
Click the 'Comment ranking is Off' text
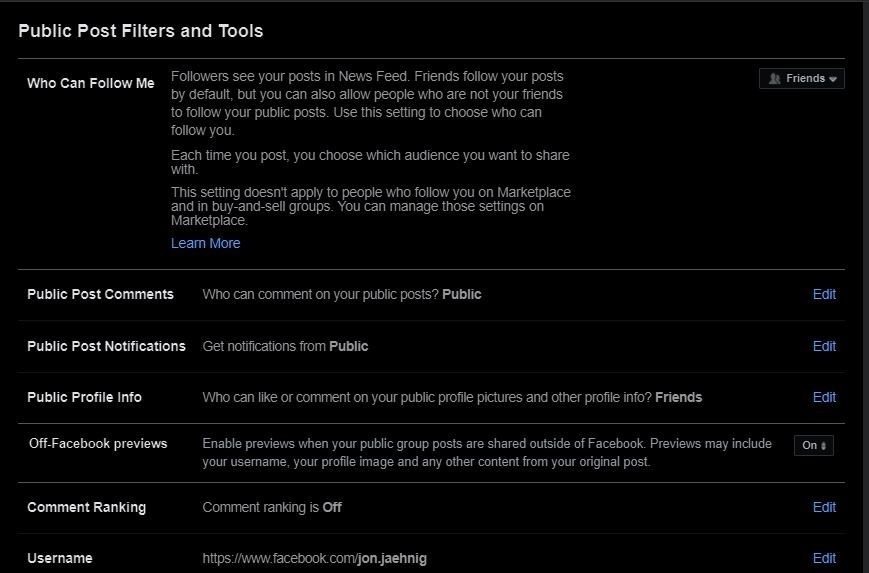pyautogui.click(x=271, y=507)
